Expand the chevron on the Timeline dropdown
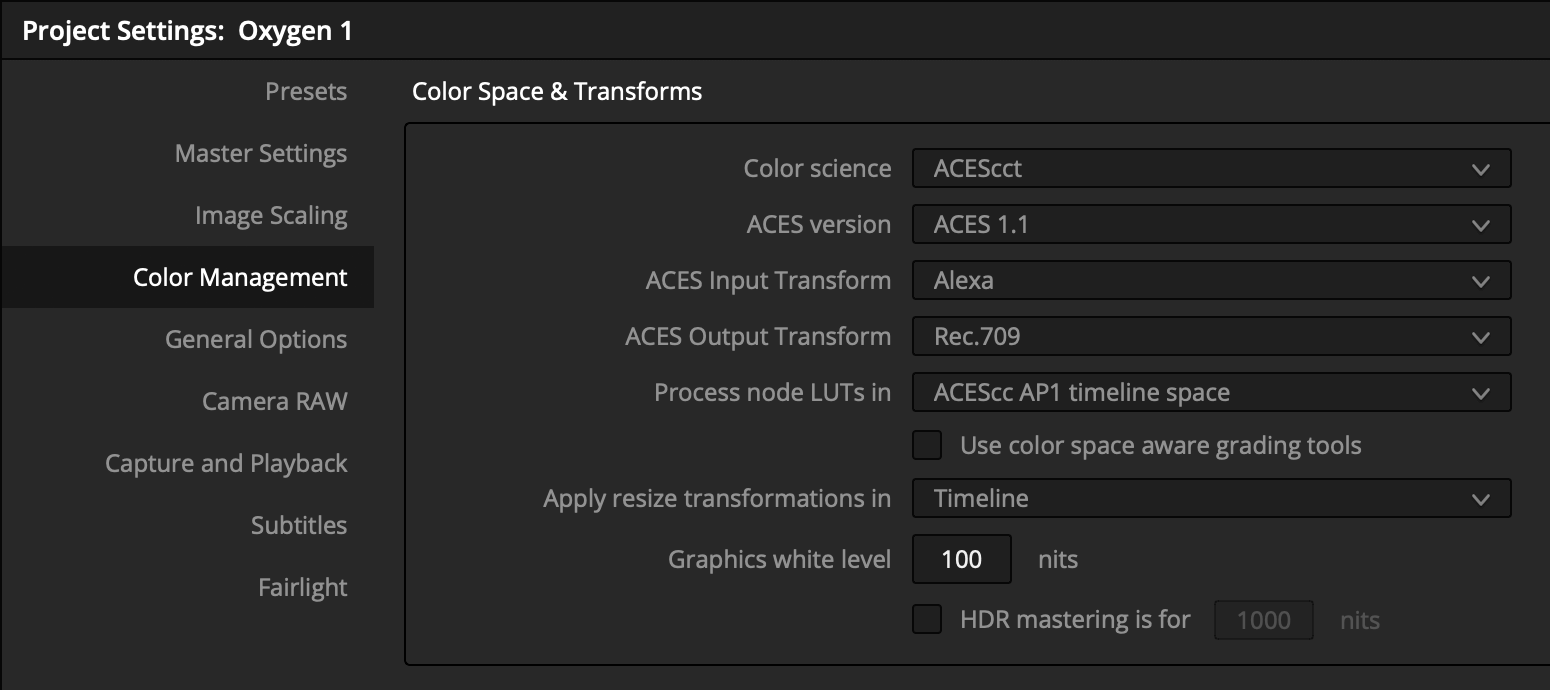1550x690 pixels. 1483,498
